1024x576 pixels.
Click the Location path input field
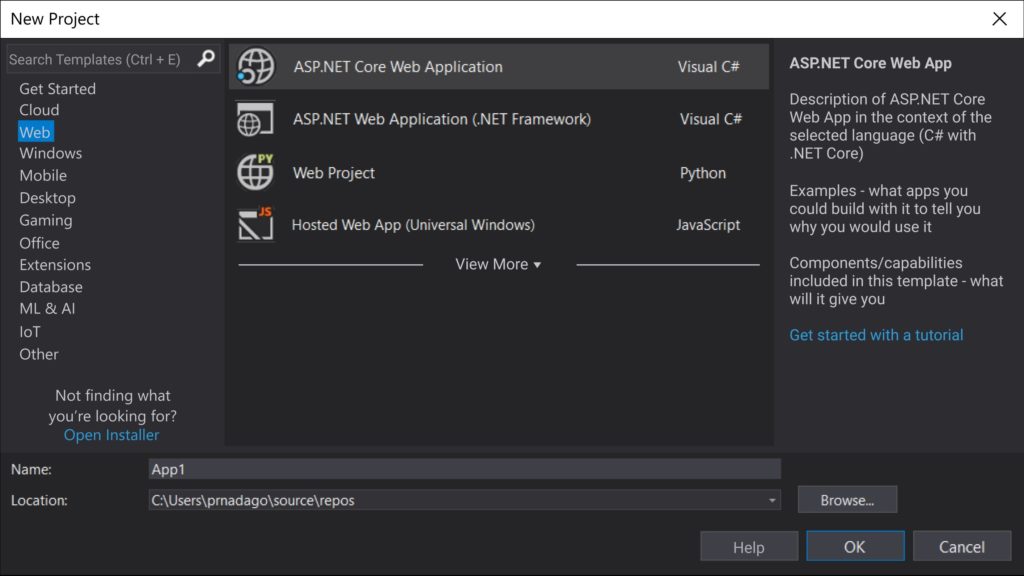point(449,500)
